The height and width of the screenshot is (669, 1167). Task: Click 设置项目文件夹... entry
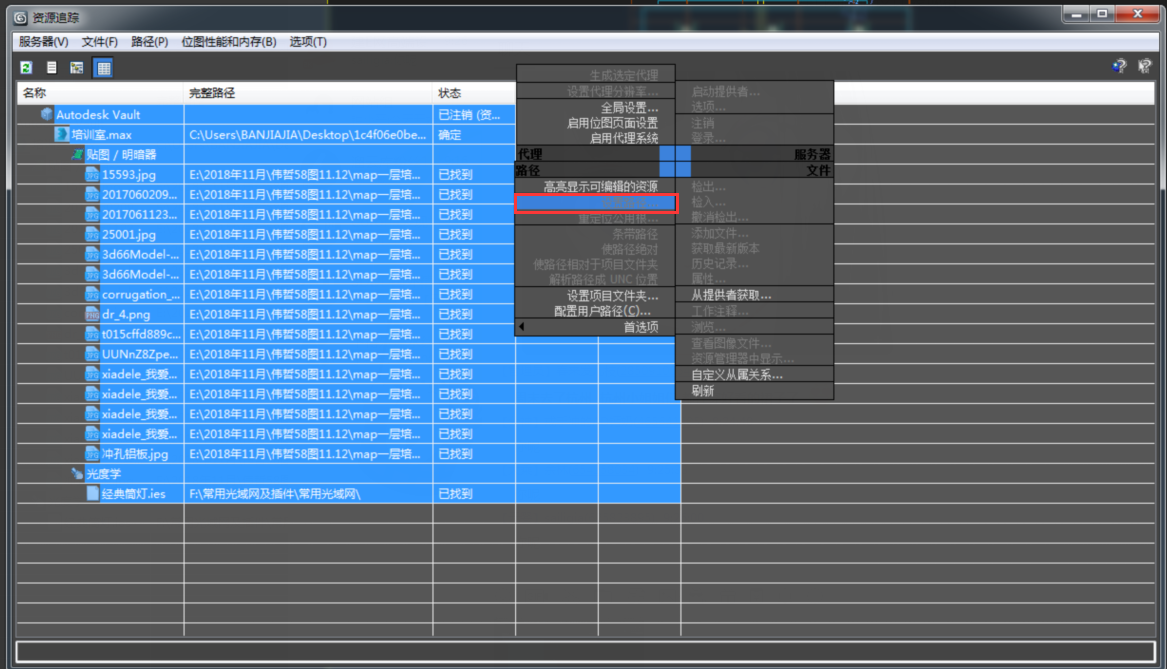(612, 295)
